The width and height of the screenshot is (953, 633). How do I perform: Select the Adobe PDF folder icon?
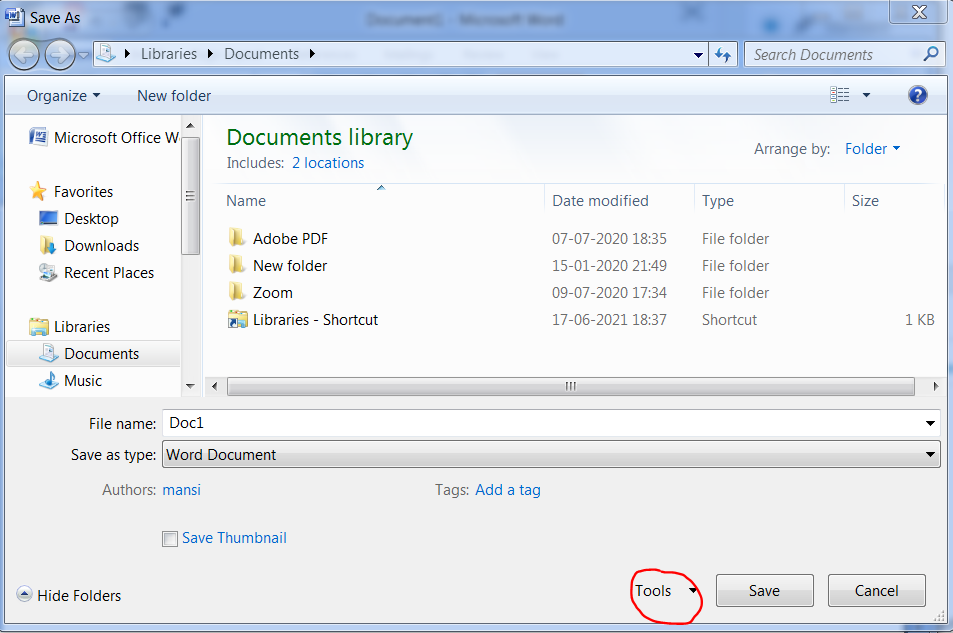237,238
